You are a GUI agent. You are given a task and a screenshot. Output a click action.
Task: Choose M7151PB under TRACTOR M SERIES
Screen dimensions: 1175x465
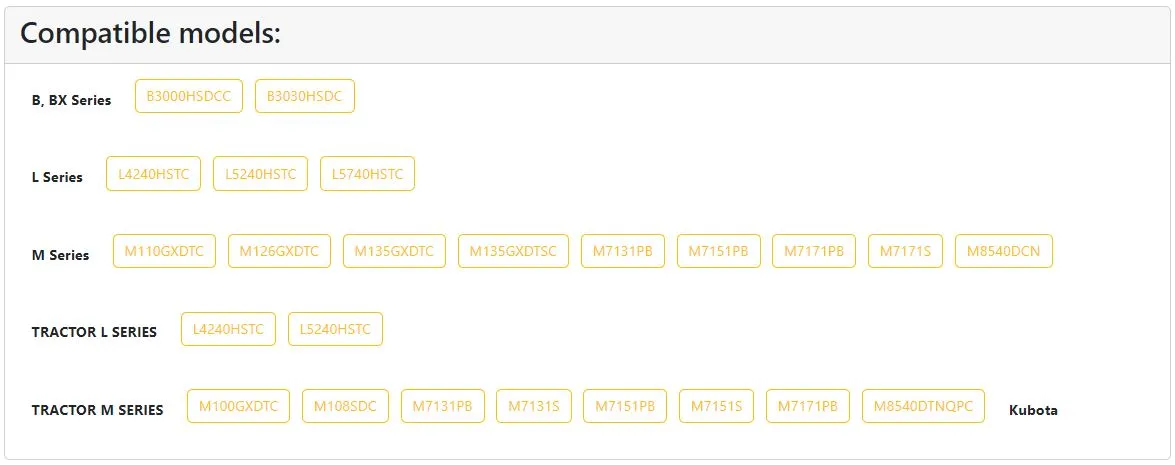(625, 406)
